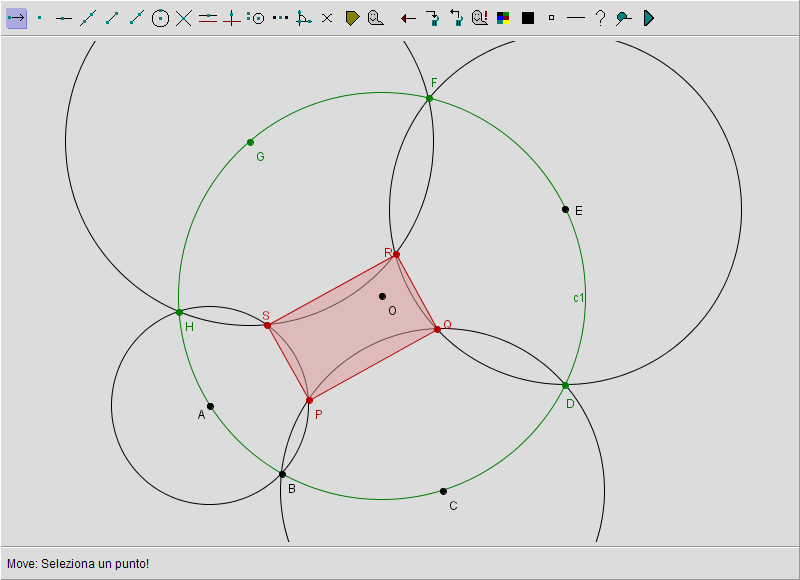Activate the three-dot track tool

(x=280, y=18)
